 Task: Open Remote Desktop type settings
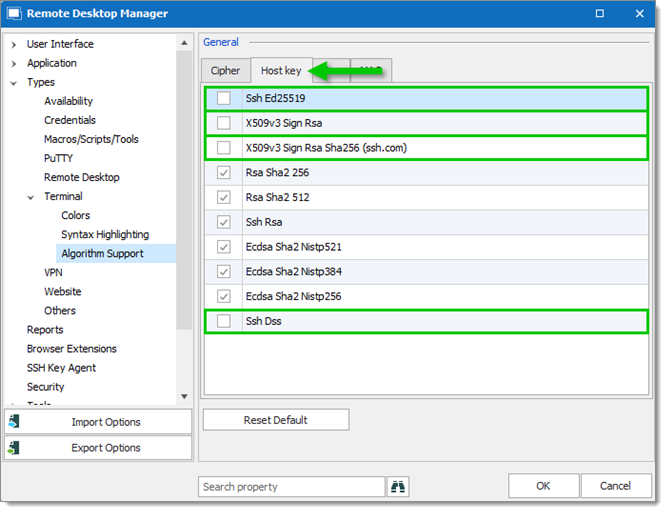82,177
